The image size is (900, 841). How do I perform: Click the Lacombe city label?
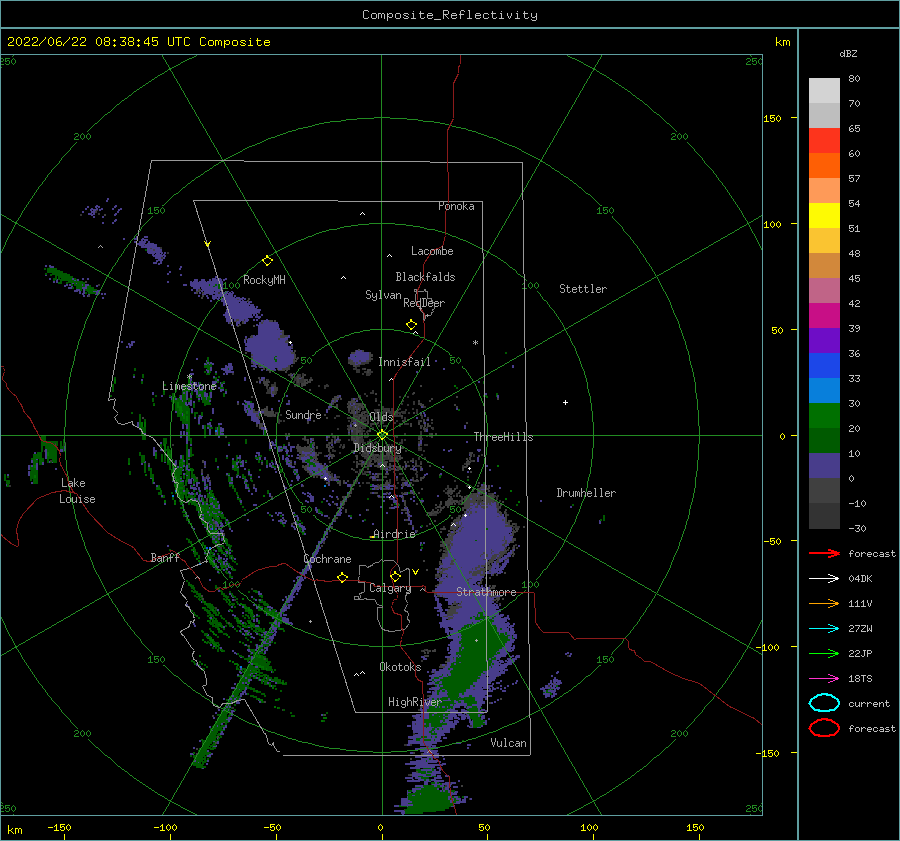[432, 251]
